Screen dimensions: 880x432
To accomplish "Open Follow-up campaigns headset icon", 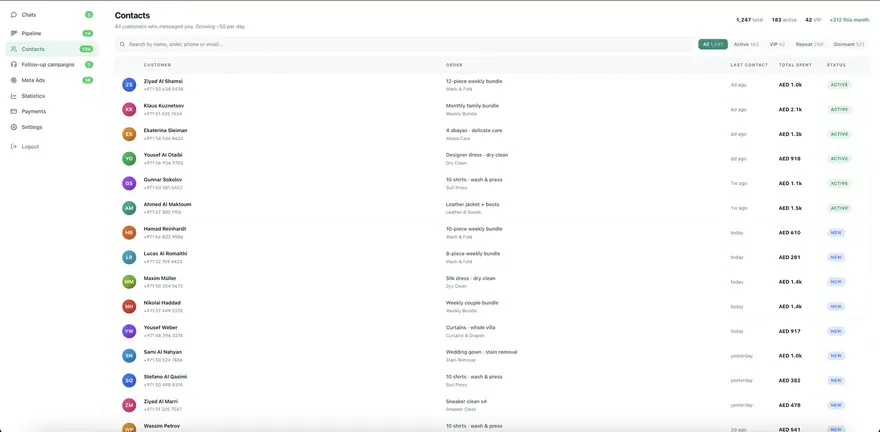I will (14, 65).
